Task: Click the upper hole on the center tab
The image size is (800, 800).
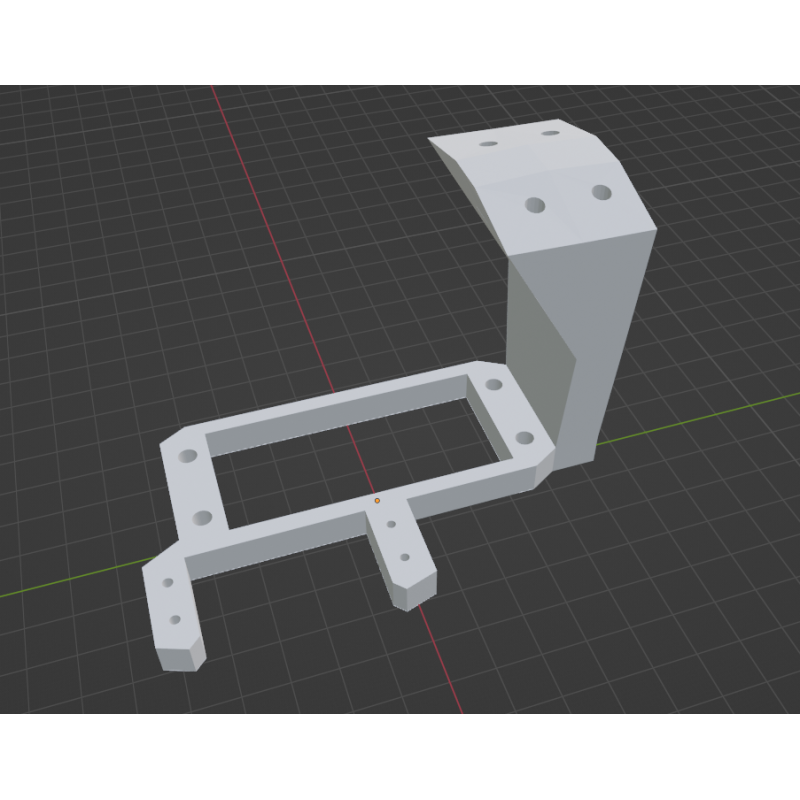Action: [x=391, y=523]
